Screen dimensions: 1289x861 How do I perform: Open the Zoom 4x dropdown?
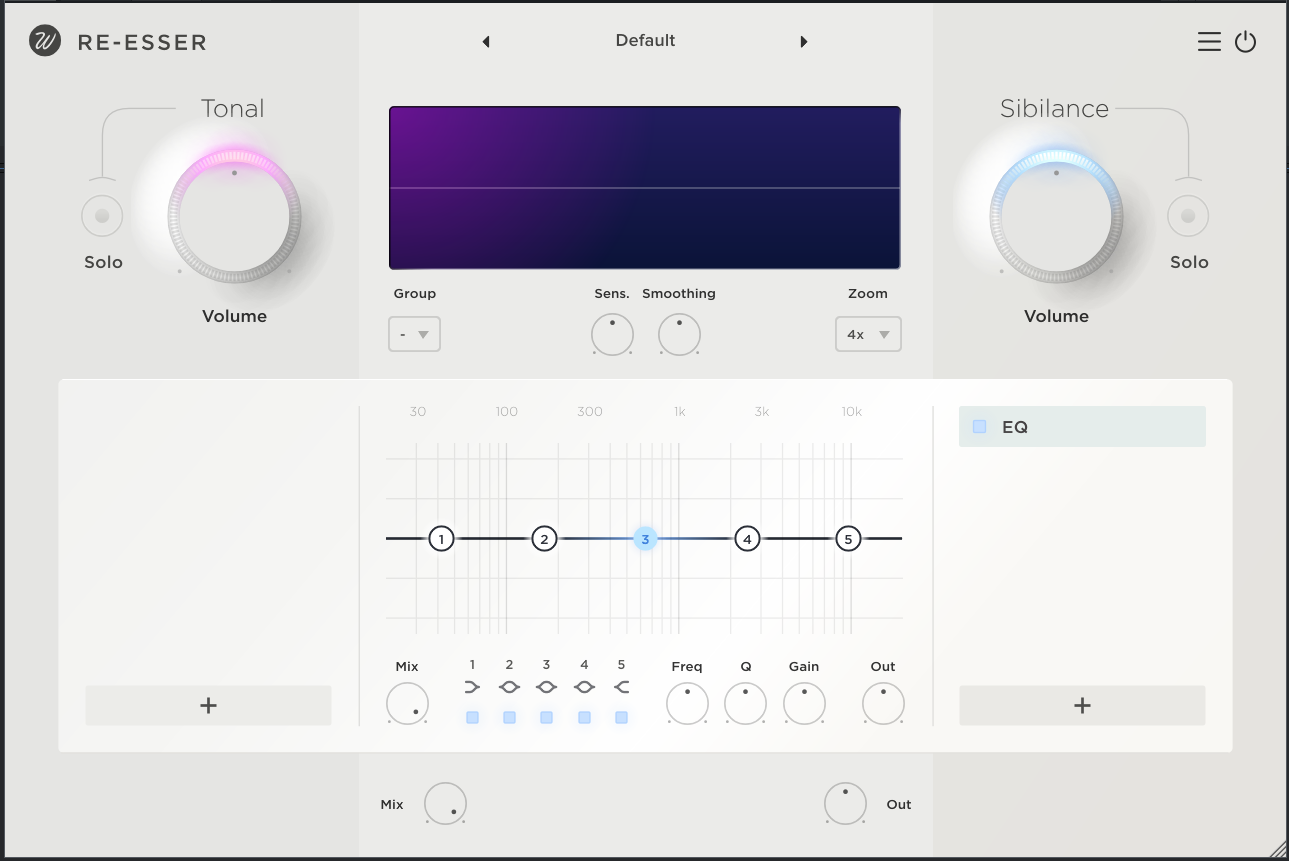tap(868, 335)
